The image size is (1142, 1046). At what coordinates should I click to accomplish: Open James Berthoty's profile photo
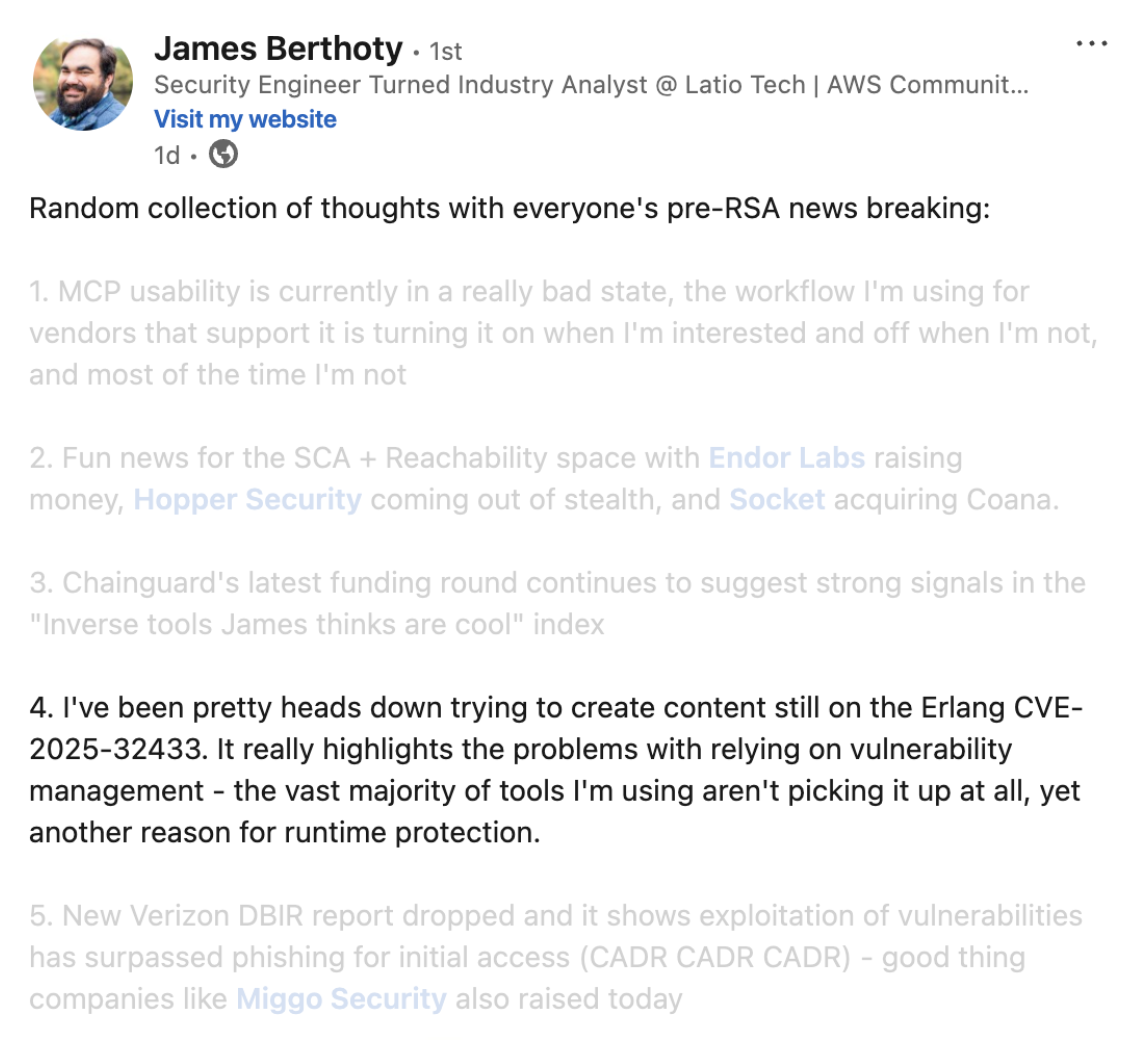tap(83, 84)
